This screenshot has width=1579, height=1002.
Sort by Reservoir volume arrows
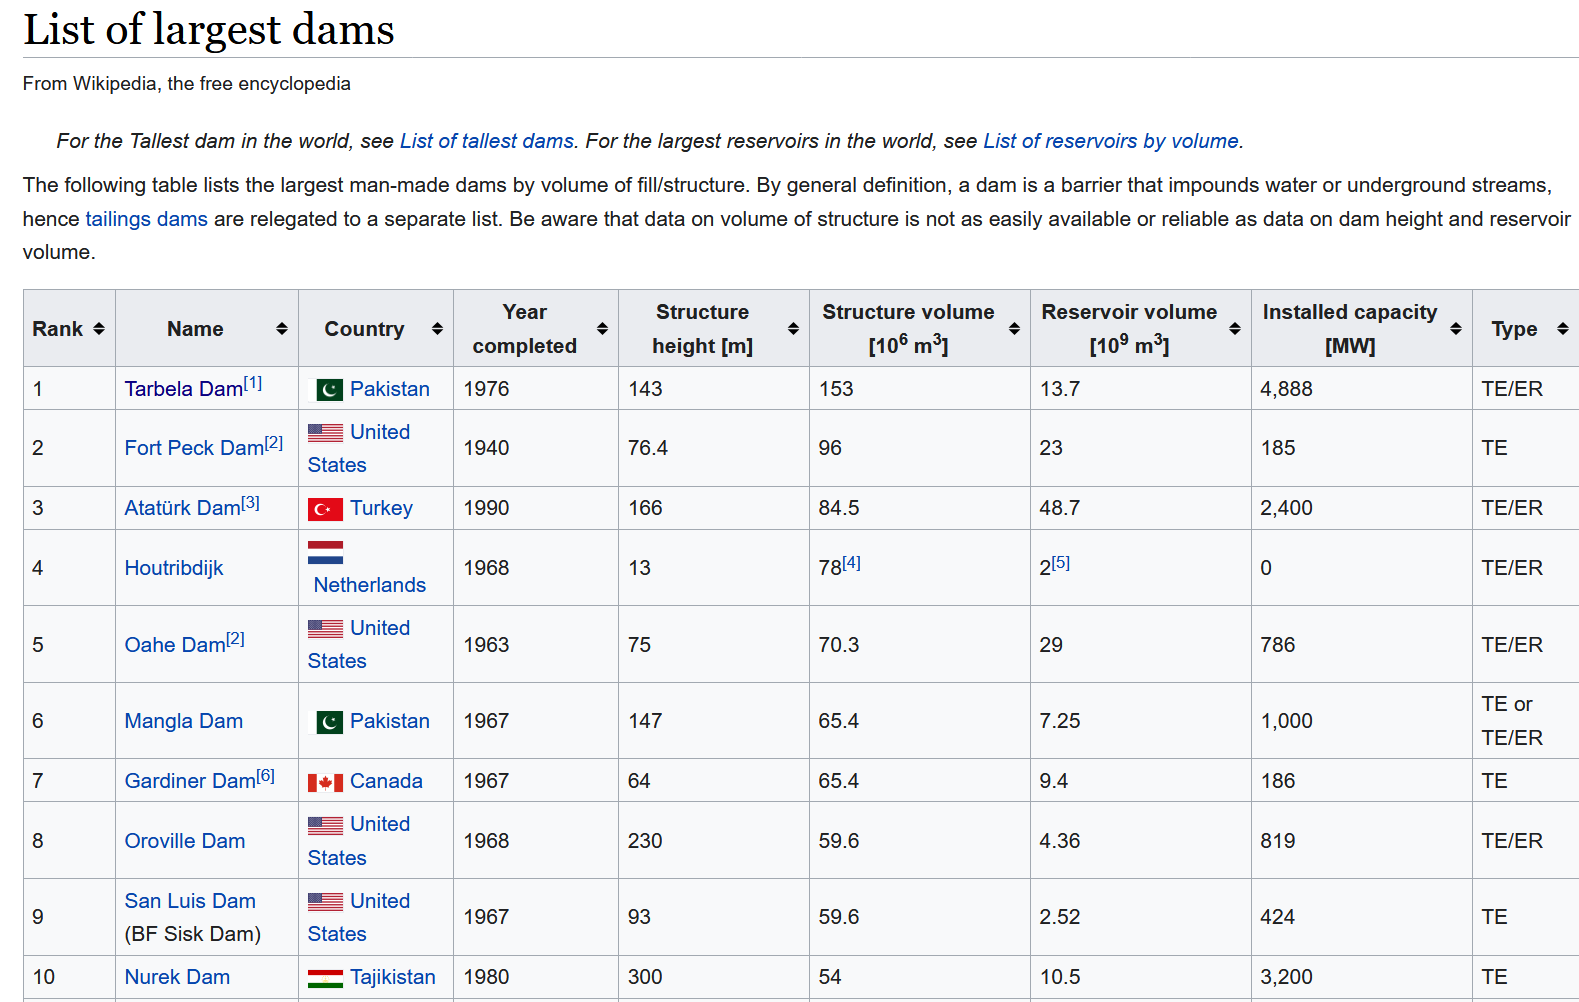click(x=1235, y=329)
